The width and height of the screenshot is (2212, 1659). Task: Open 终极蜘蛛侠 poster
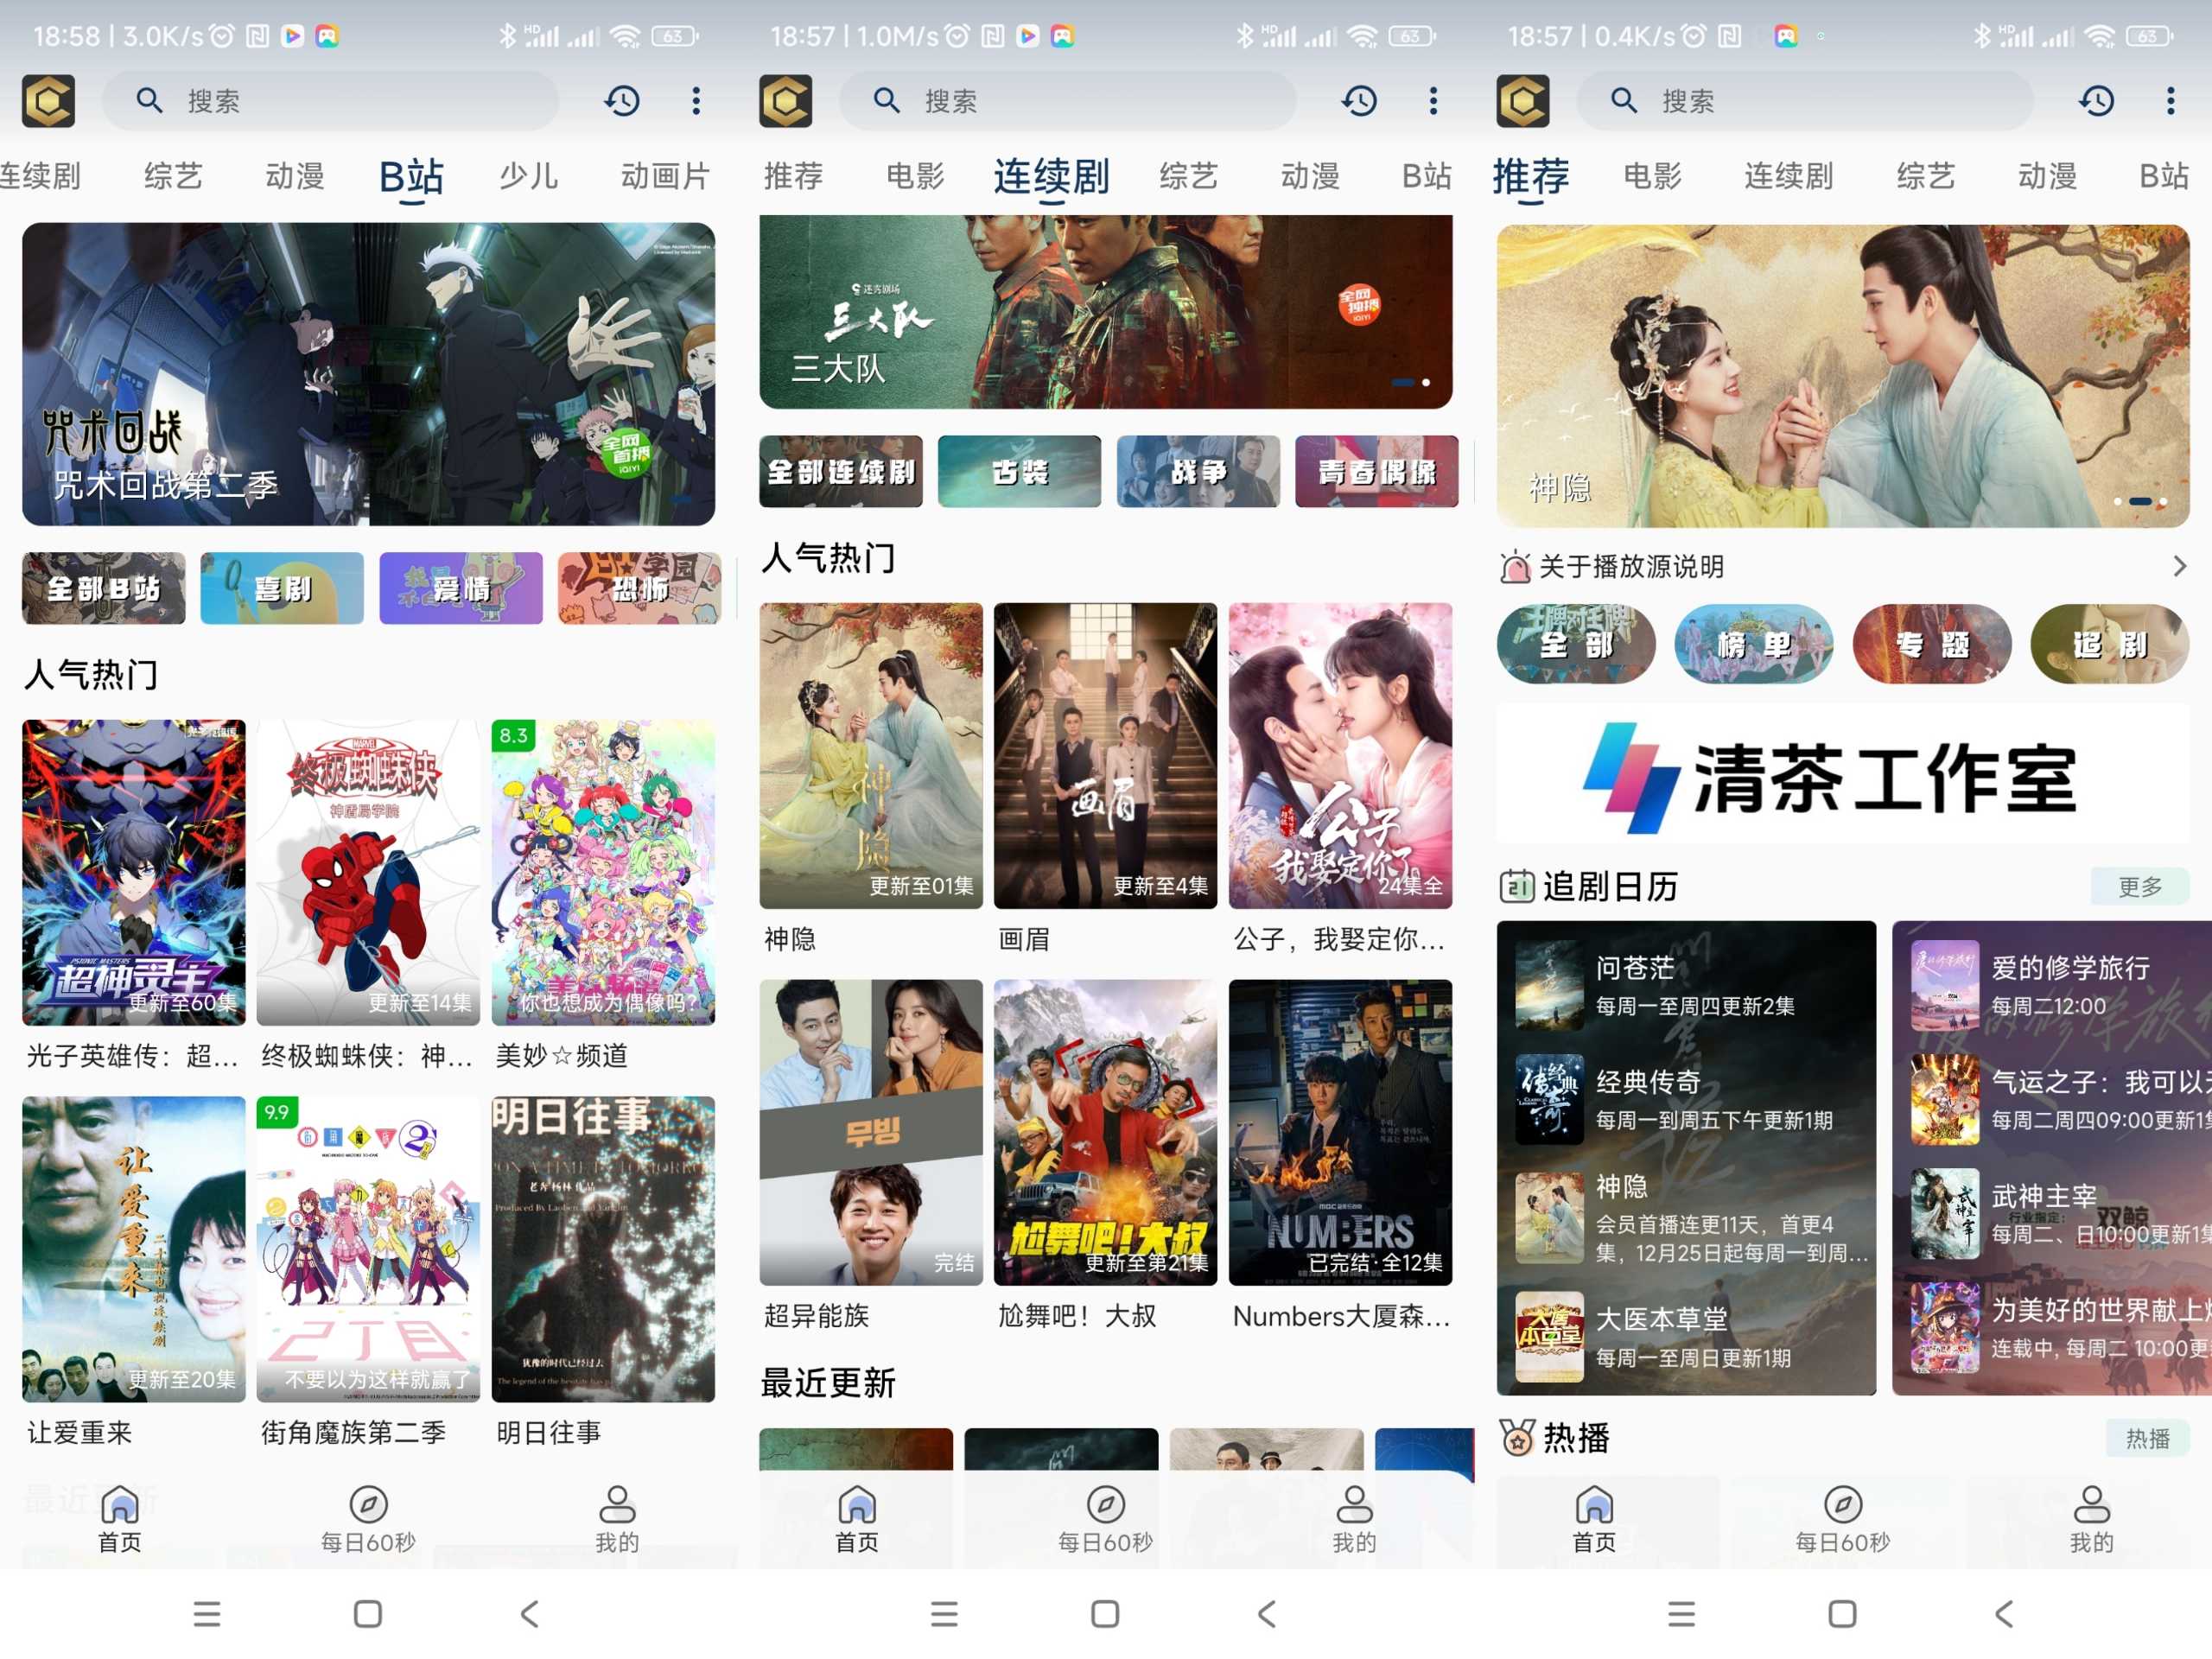(x=368, y=872)
